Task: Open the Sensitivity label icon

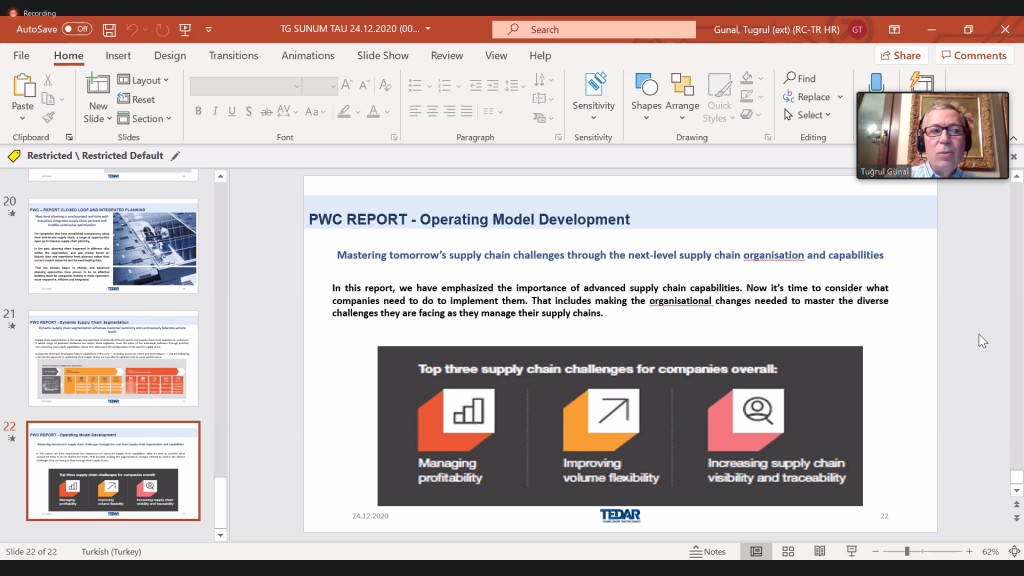Action: [594, 86]
